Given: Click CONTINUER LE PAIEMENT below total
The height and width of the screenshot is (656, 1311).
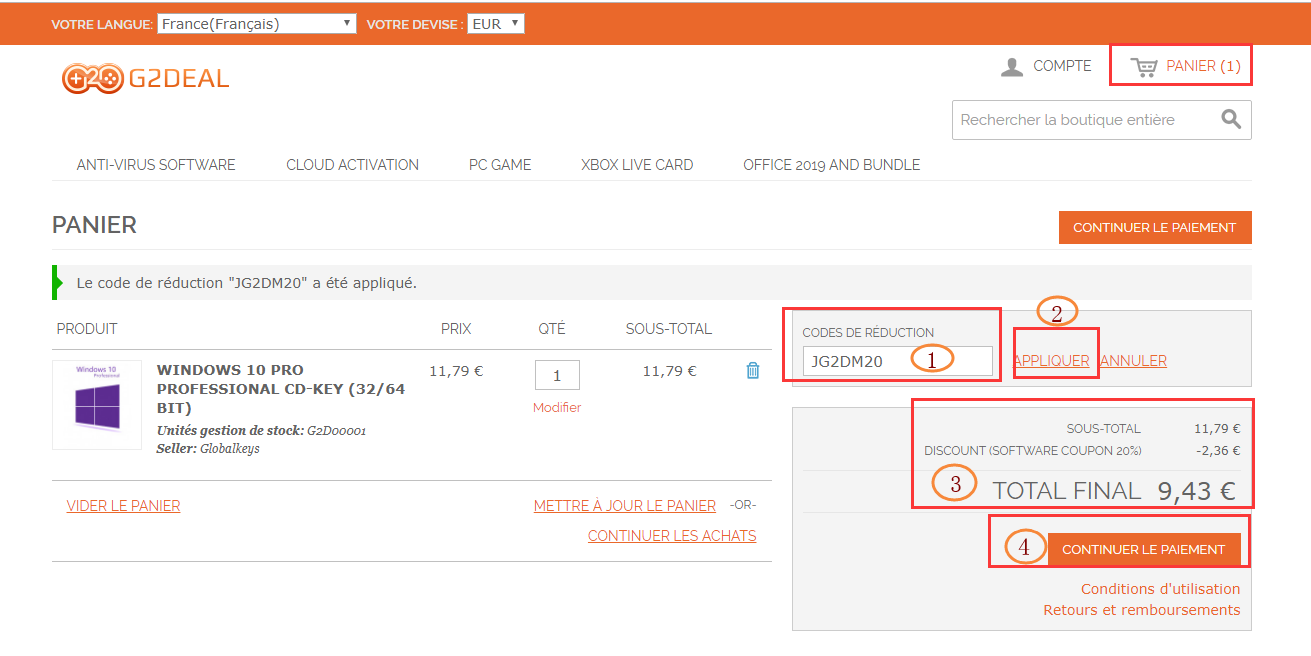Looking at the screenshot, I should click(1143, 549).
